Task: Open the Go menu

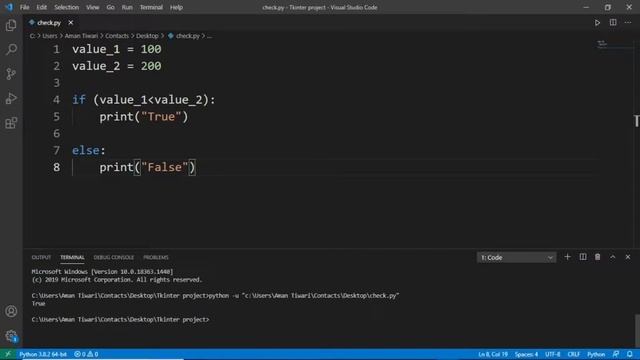Action: click(x=110, y=7)
